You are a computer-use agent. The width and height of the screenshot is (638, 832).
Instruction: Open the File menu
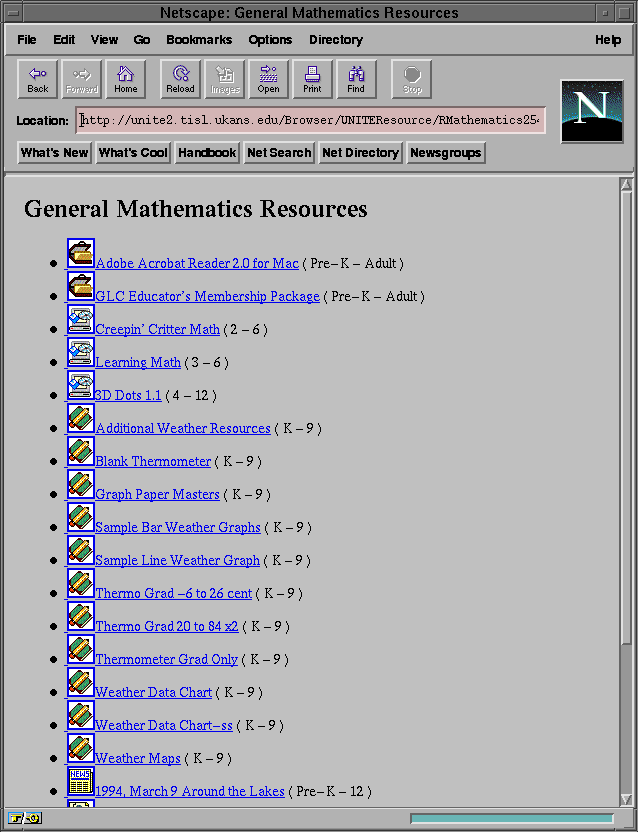point(27,40)
